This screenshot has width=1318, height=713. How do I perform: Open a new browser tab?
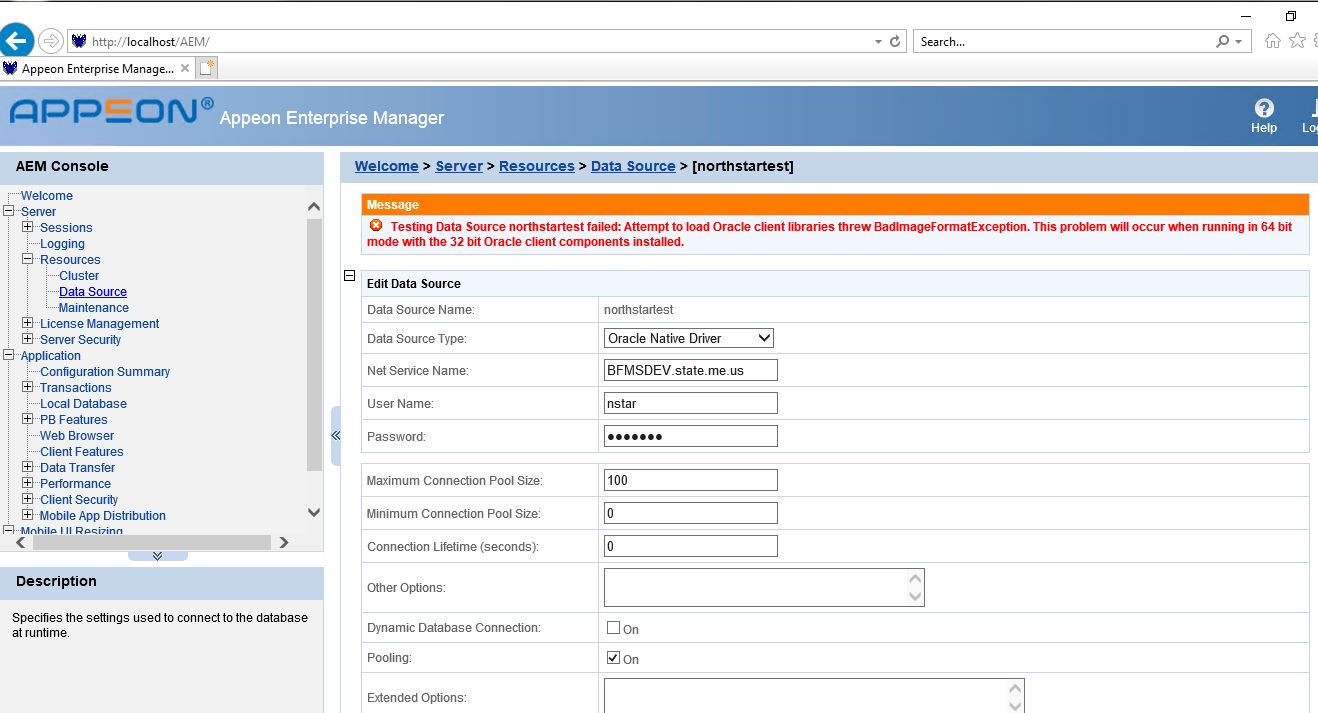coord(207,69)
